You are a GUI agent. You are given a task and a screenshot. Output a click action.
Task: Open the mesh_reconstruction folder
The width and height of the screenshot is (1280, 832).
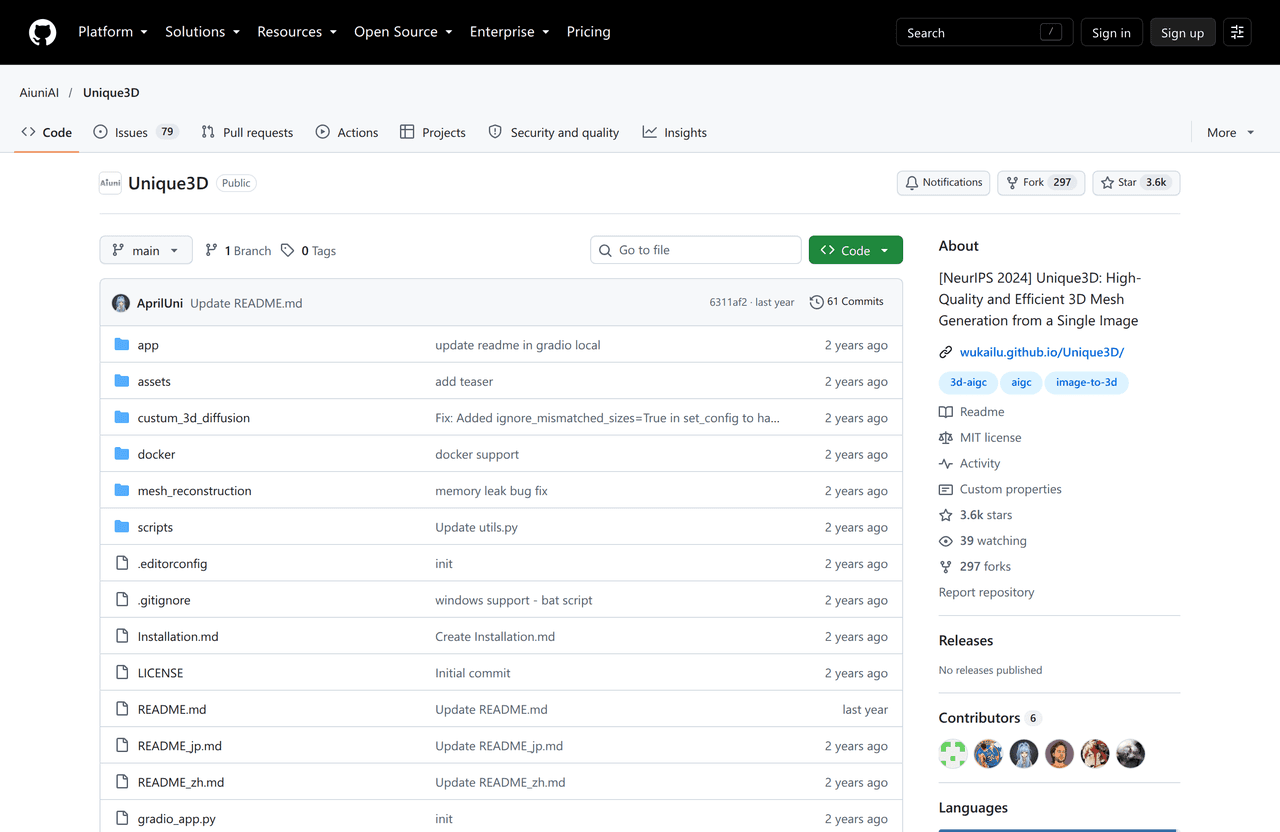(x=194, y=491)
